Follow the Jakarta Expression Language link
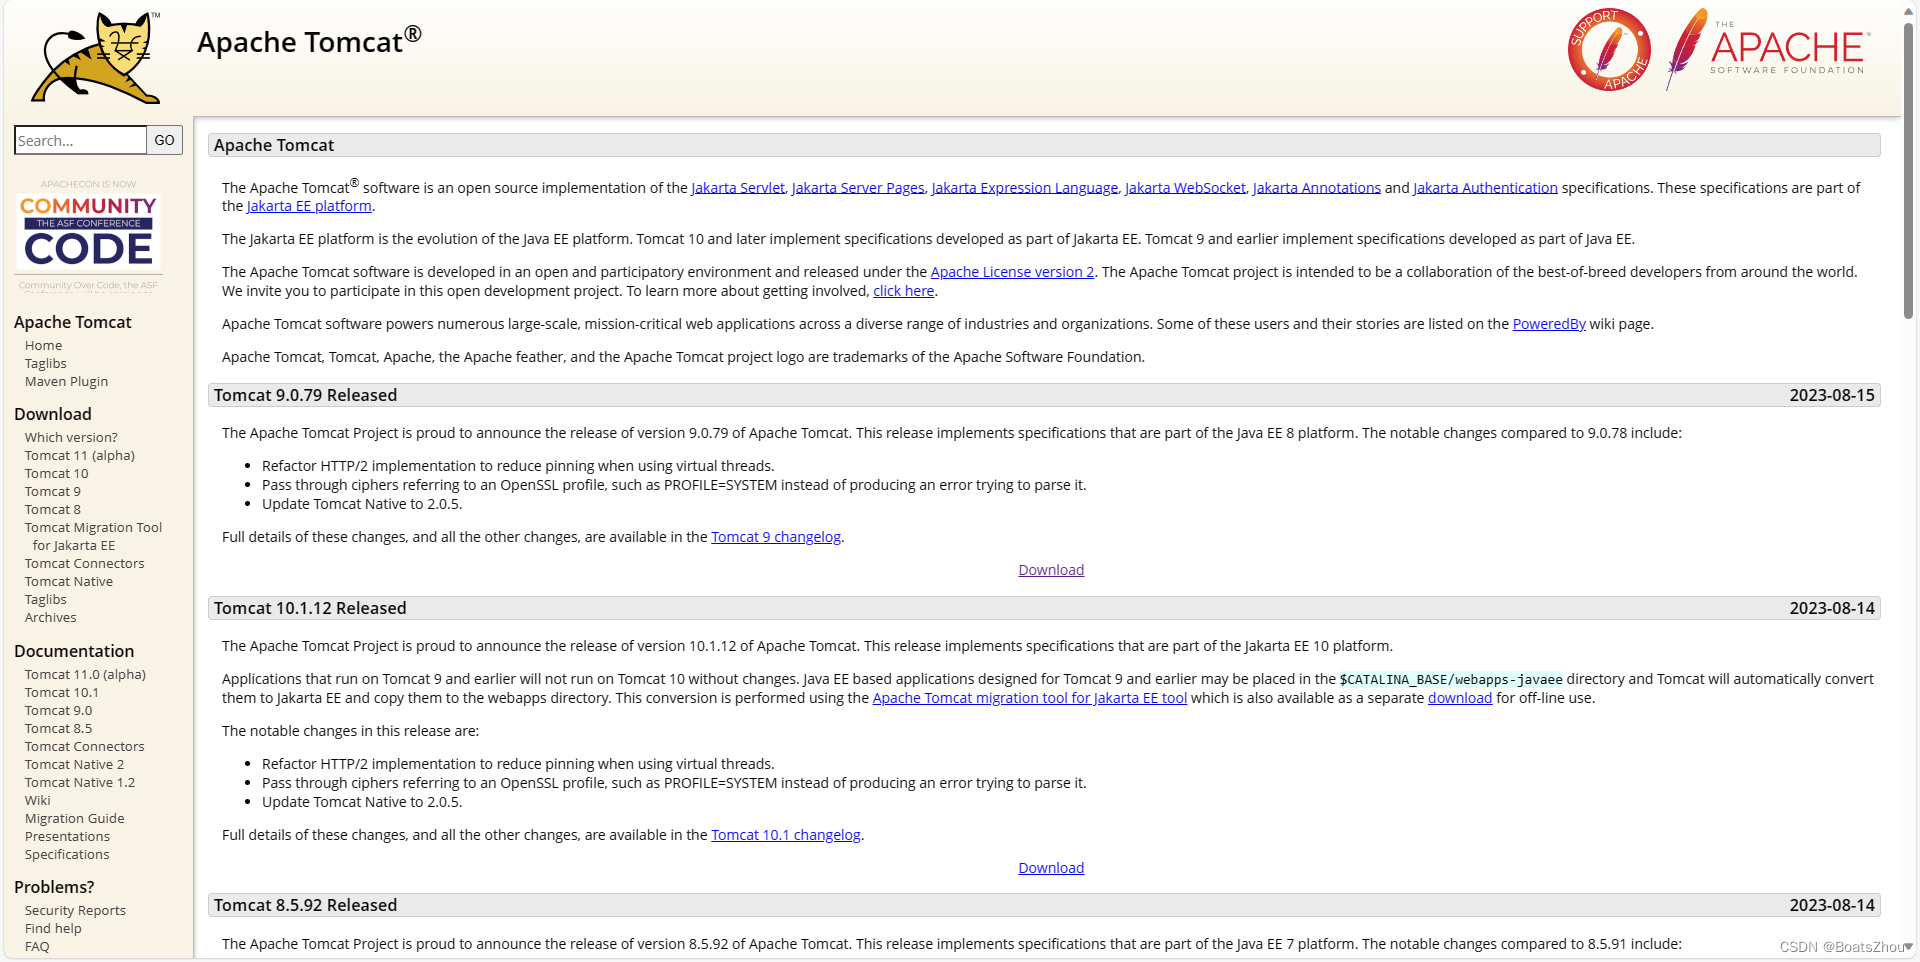Image resolution: width=1920 pixels, height=962 pixels. click(x=1025, y=188)
